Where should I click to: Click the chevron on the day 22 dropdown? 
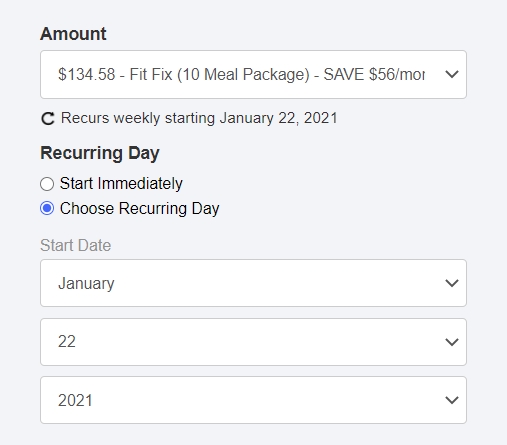point(452,342)
